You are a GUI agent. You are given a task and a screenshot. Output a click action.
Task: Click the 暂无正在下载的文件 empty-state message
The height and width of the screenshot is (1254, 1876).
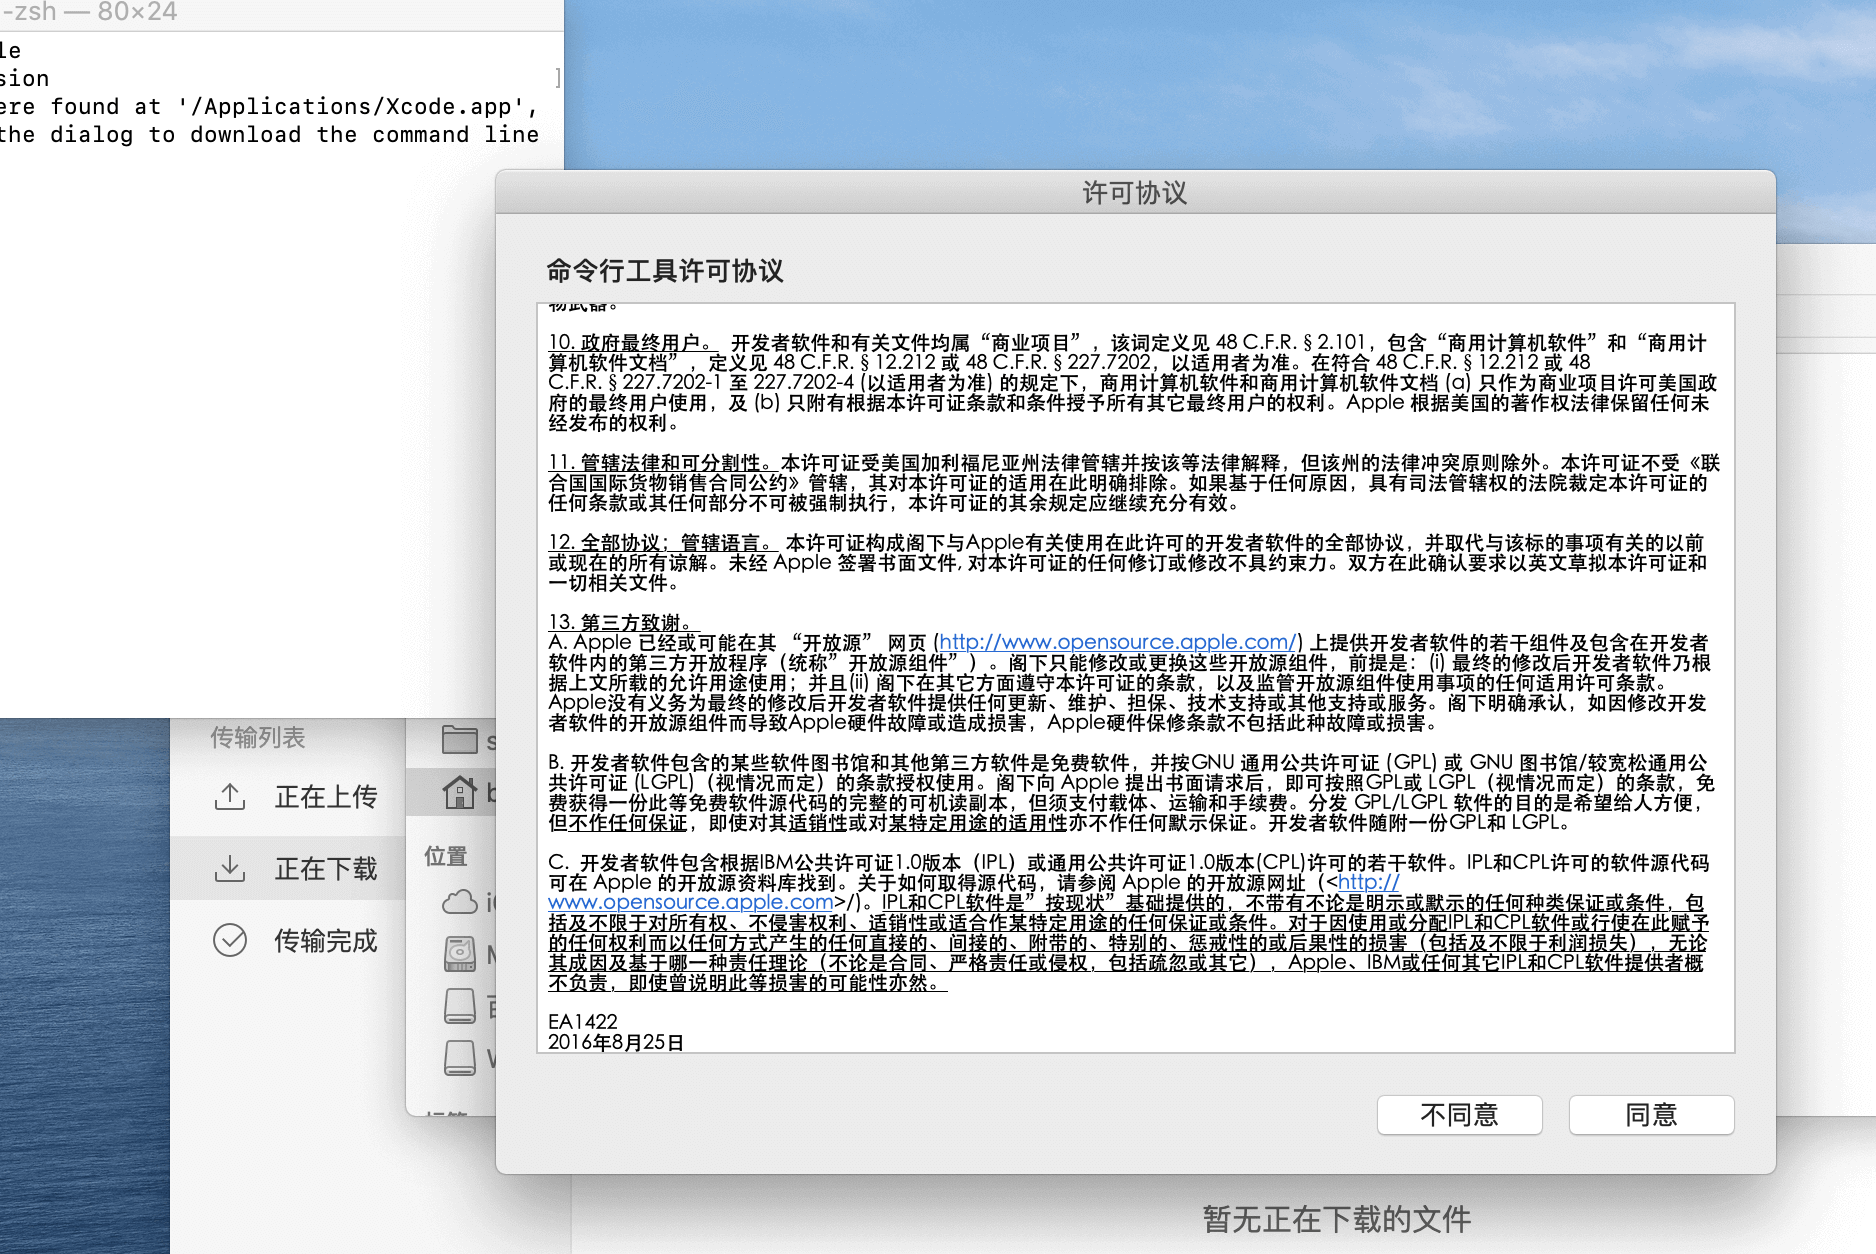1336,1219
